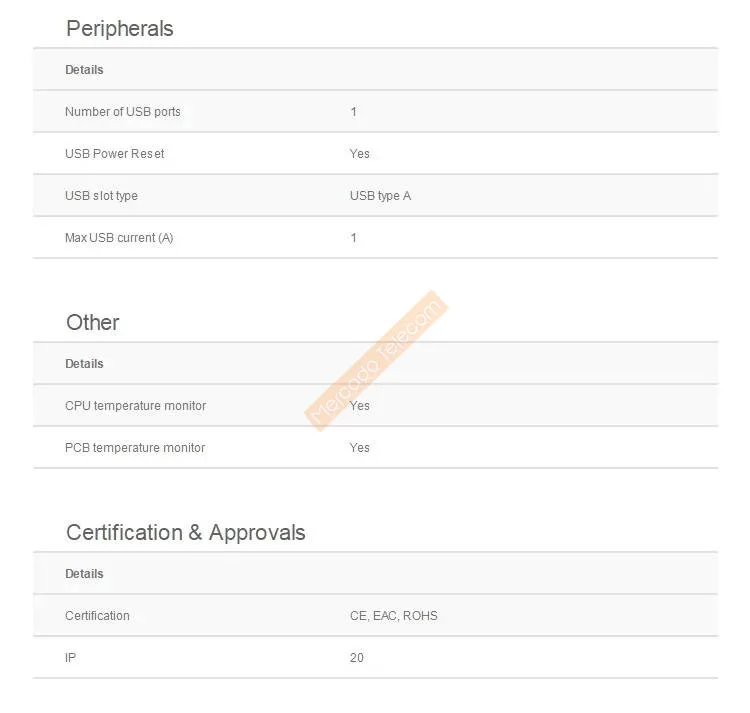The width and height of the screenshot is (750, 713).
Task: Click the Details header under Other
Action: click(x=84, y=364)
